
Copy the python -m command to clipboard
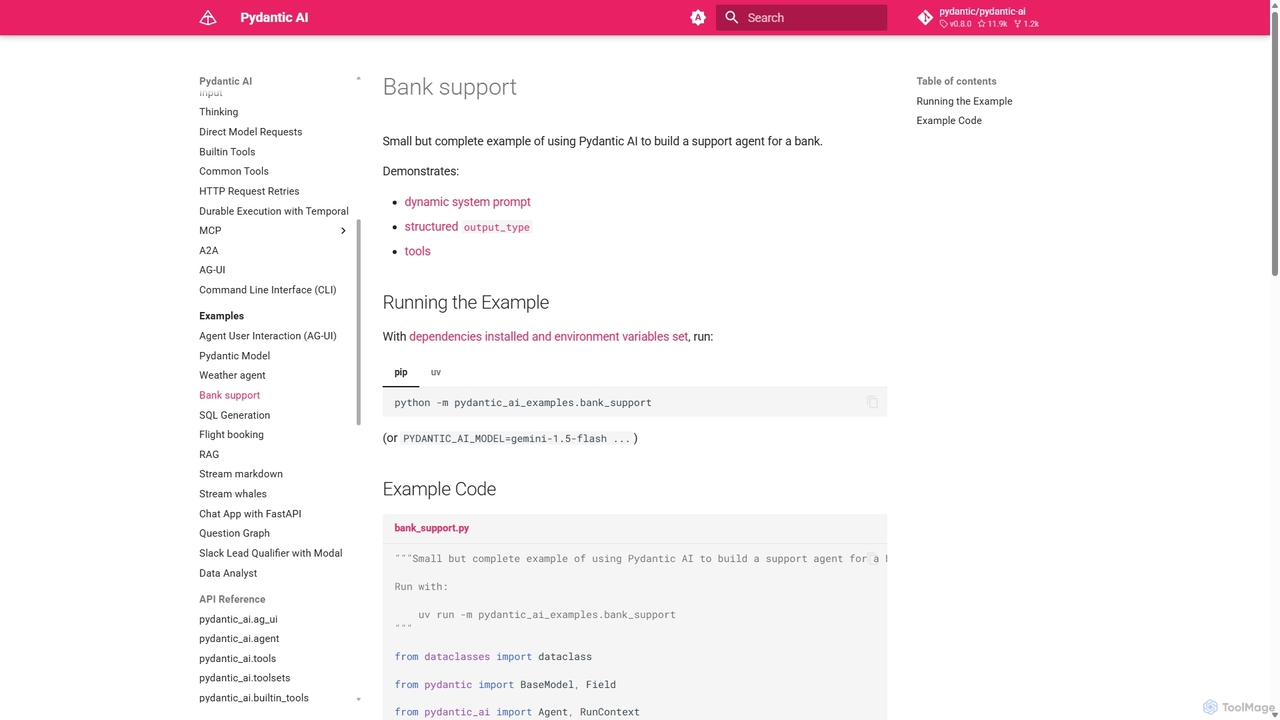(x=872, y=402)
